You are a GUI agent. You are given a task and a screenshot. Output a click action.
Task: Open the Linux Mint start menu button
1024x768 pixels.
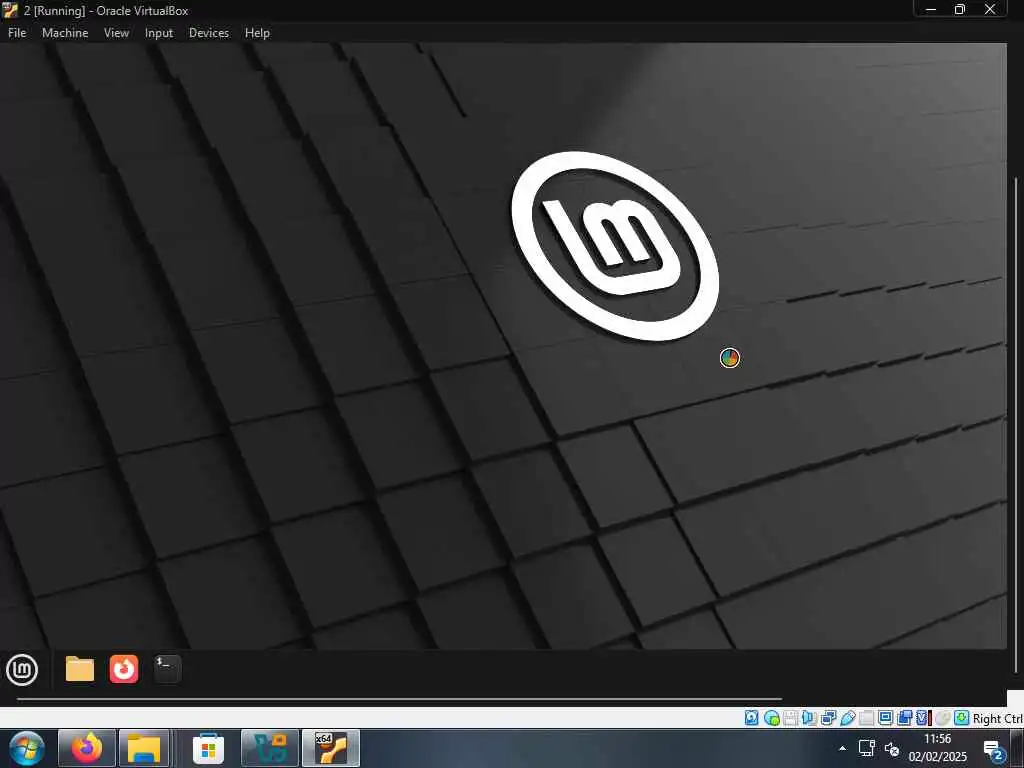[22, 670]
